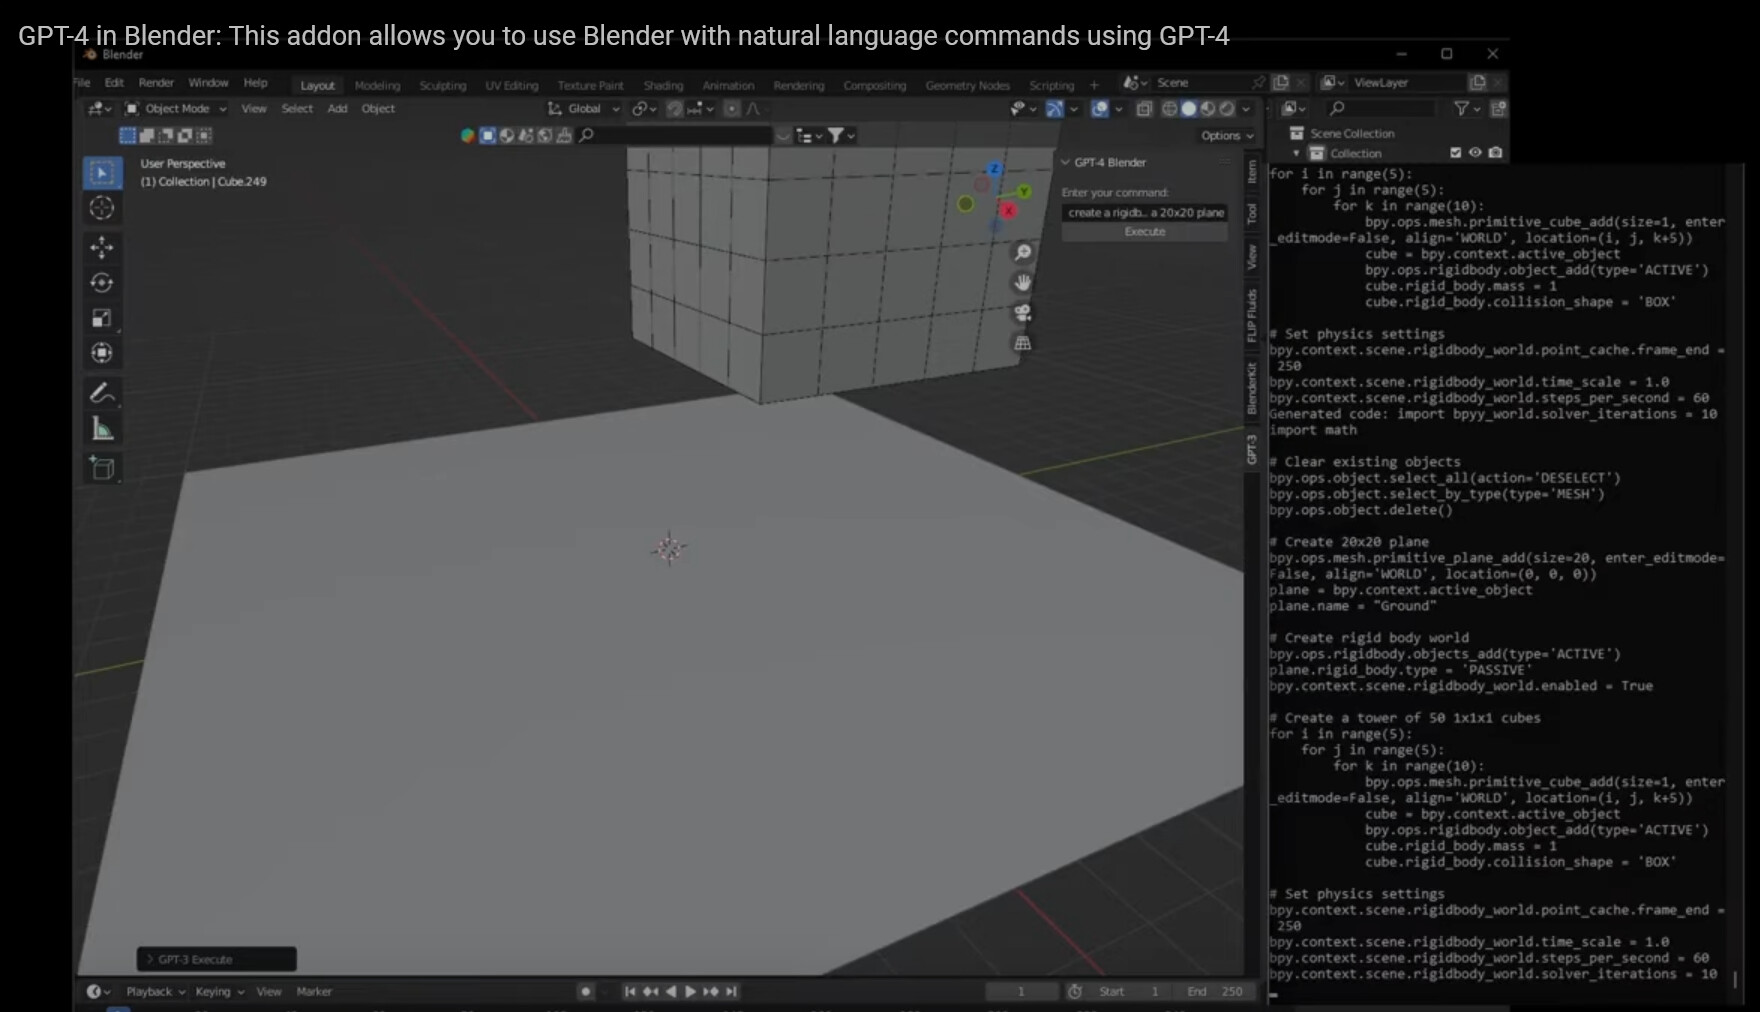Select the Scale tool icon
The image size is (1760, 1012).
point(102,318)
